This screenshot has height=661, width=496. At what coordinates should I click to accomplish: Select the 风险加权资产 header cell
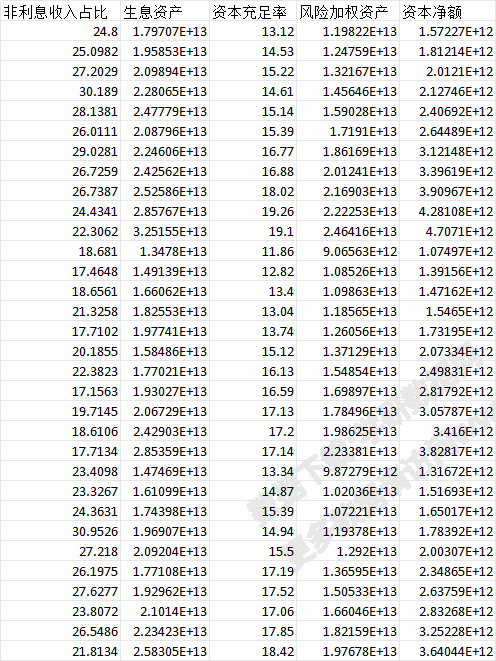348,12
